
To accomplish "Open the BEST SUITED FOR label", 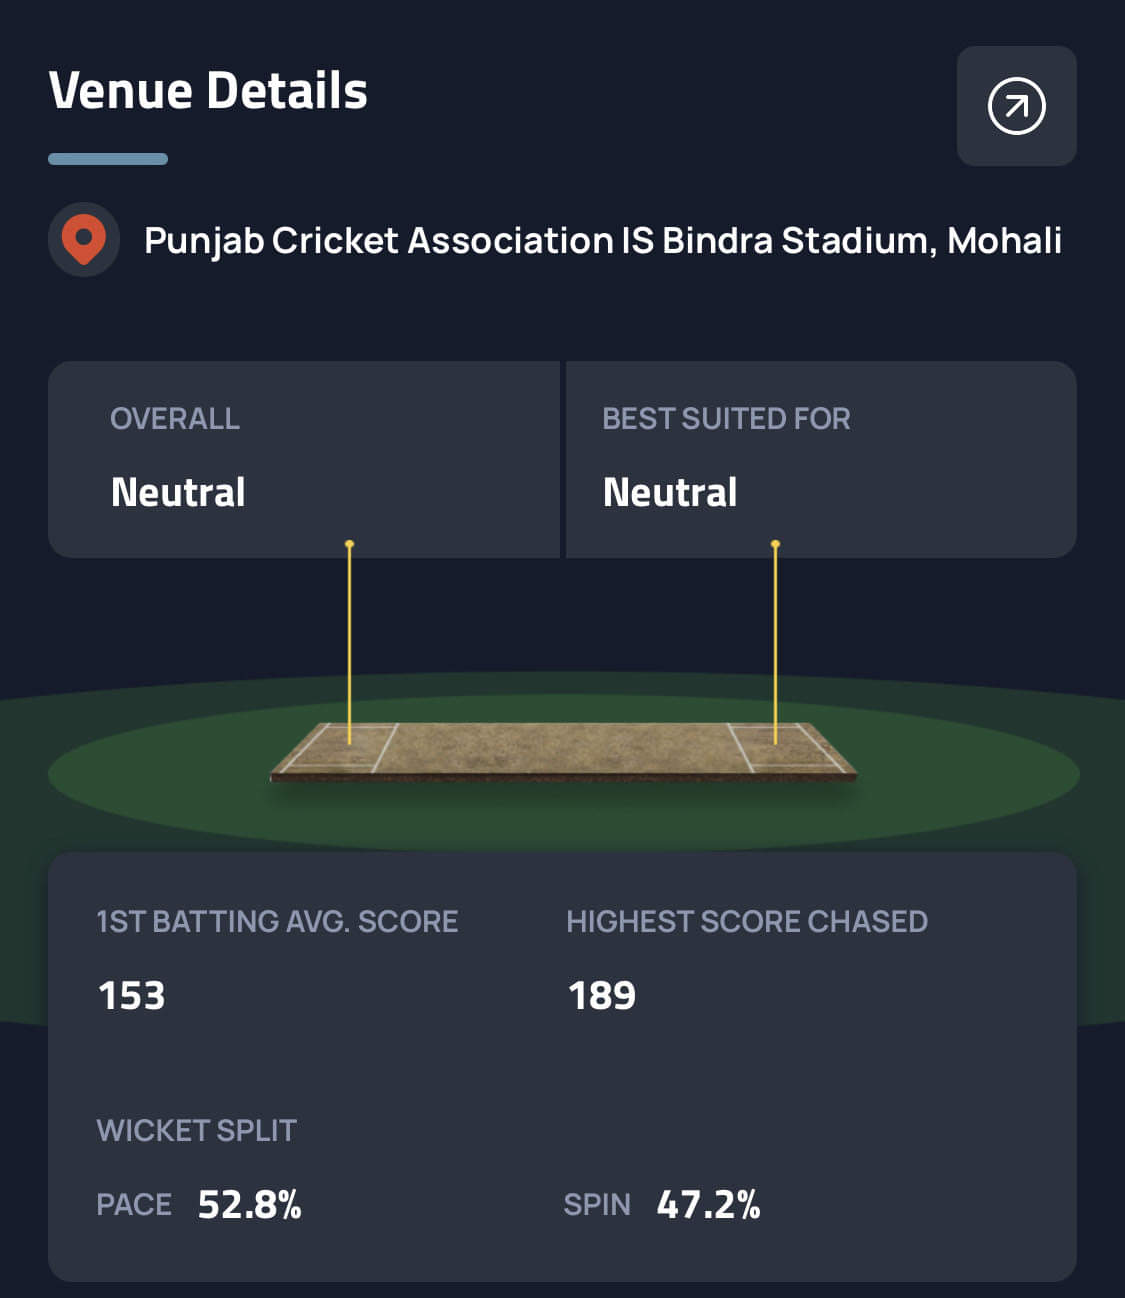I will pyautogui.click(x=726, y=418).
